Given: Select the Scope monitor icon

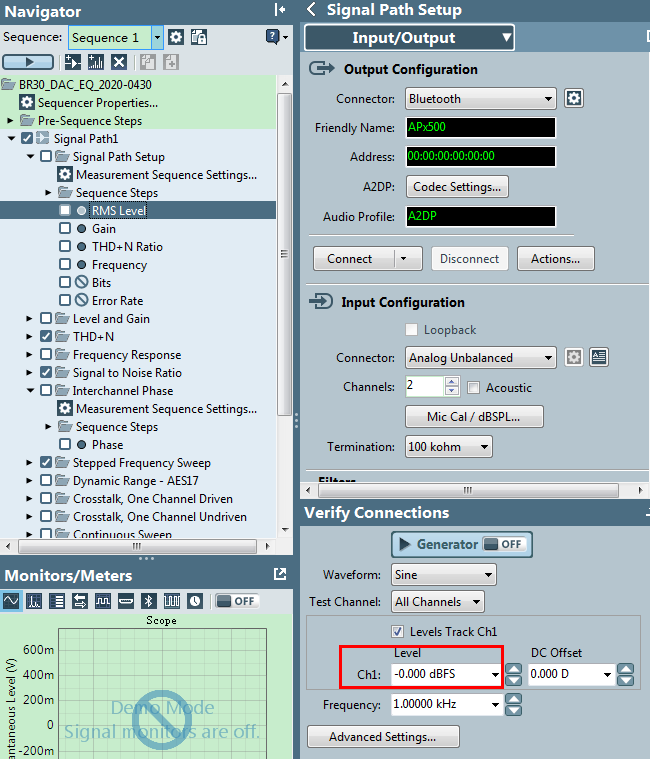Looking at the screenshot, I should coord(11,601).
